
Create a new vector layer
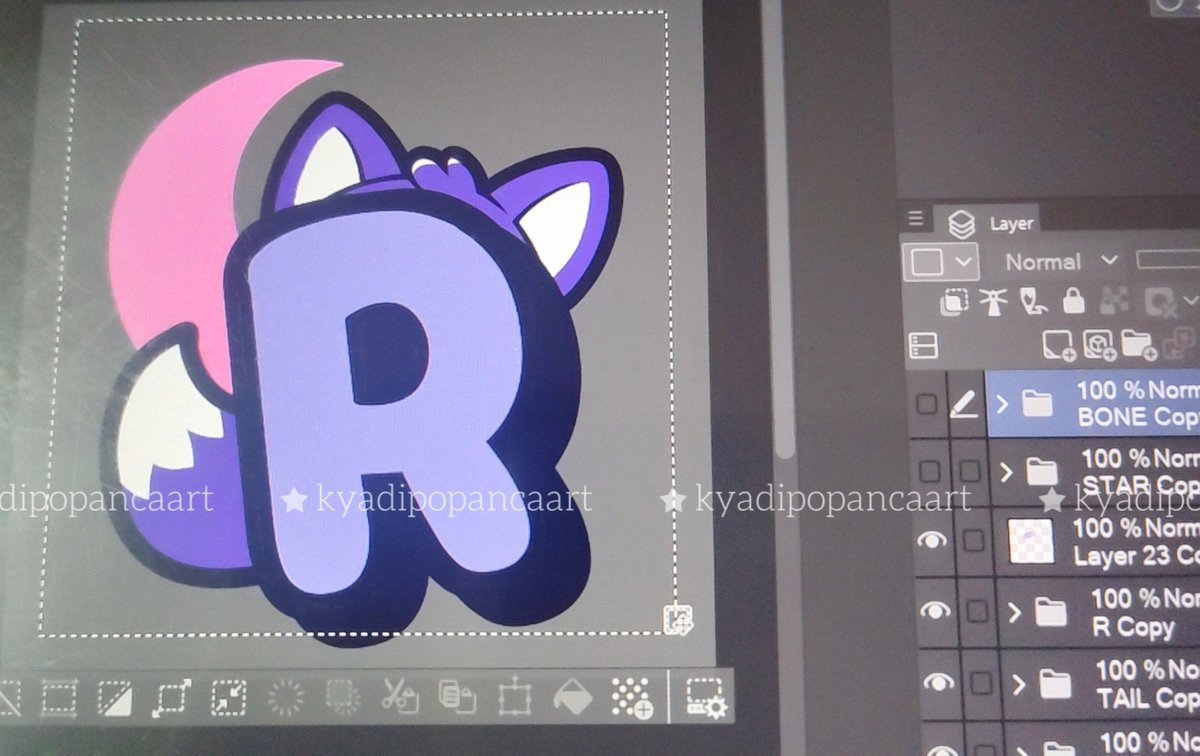(1098, 346)
